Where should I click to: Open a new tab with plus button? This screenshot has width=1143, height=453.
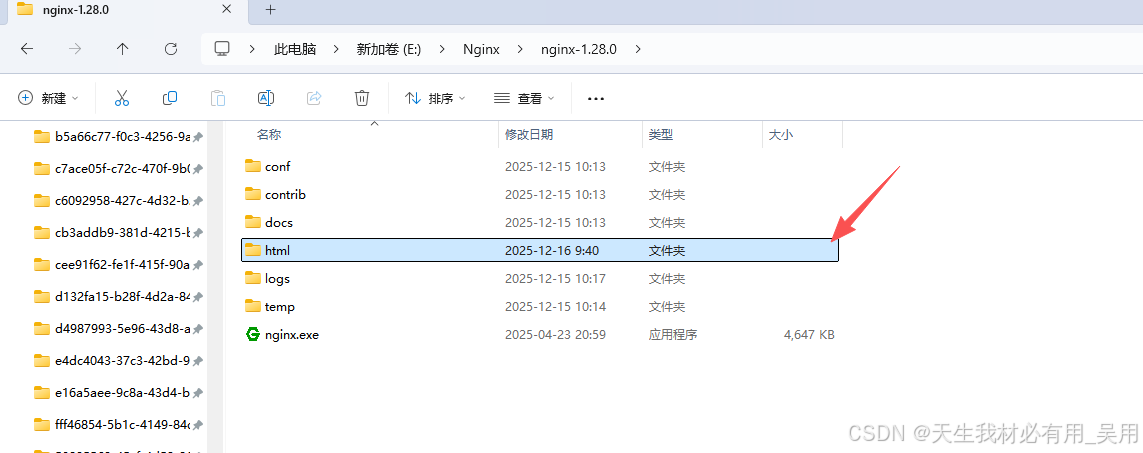point(271,9)
